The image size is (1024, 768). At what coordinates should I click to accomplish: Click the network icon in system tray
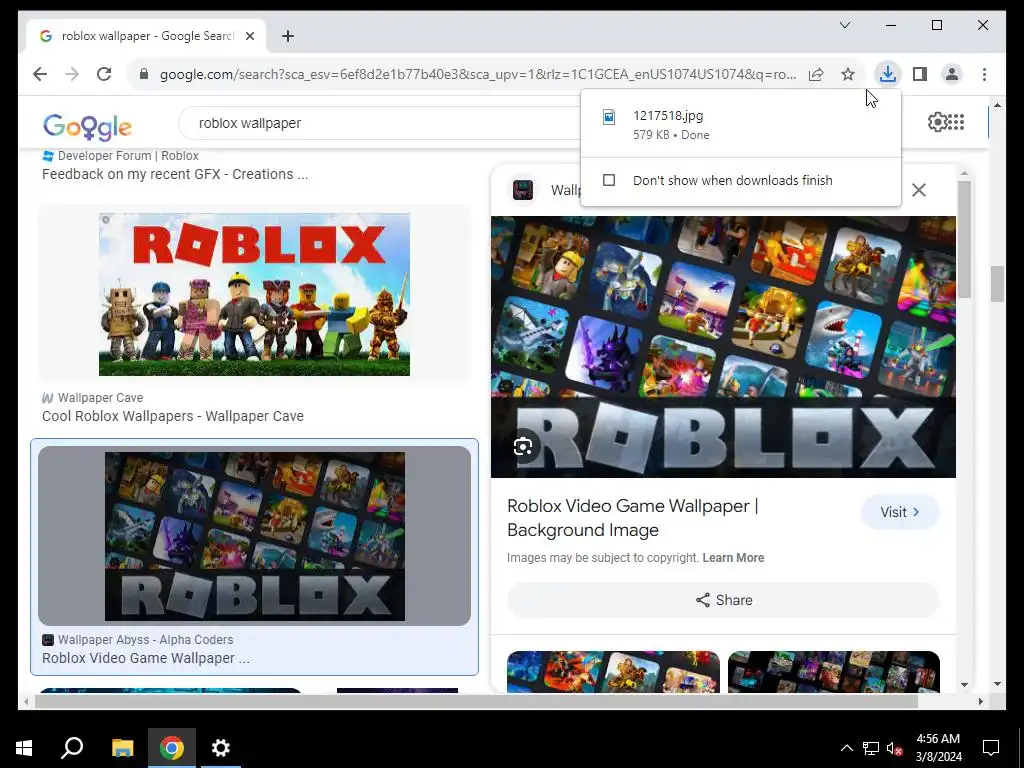(x=871, y=748)
